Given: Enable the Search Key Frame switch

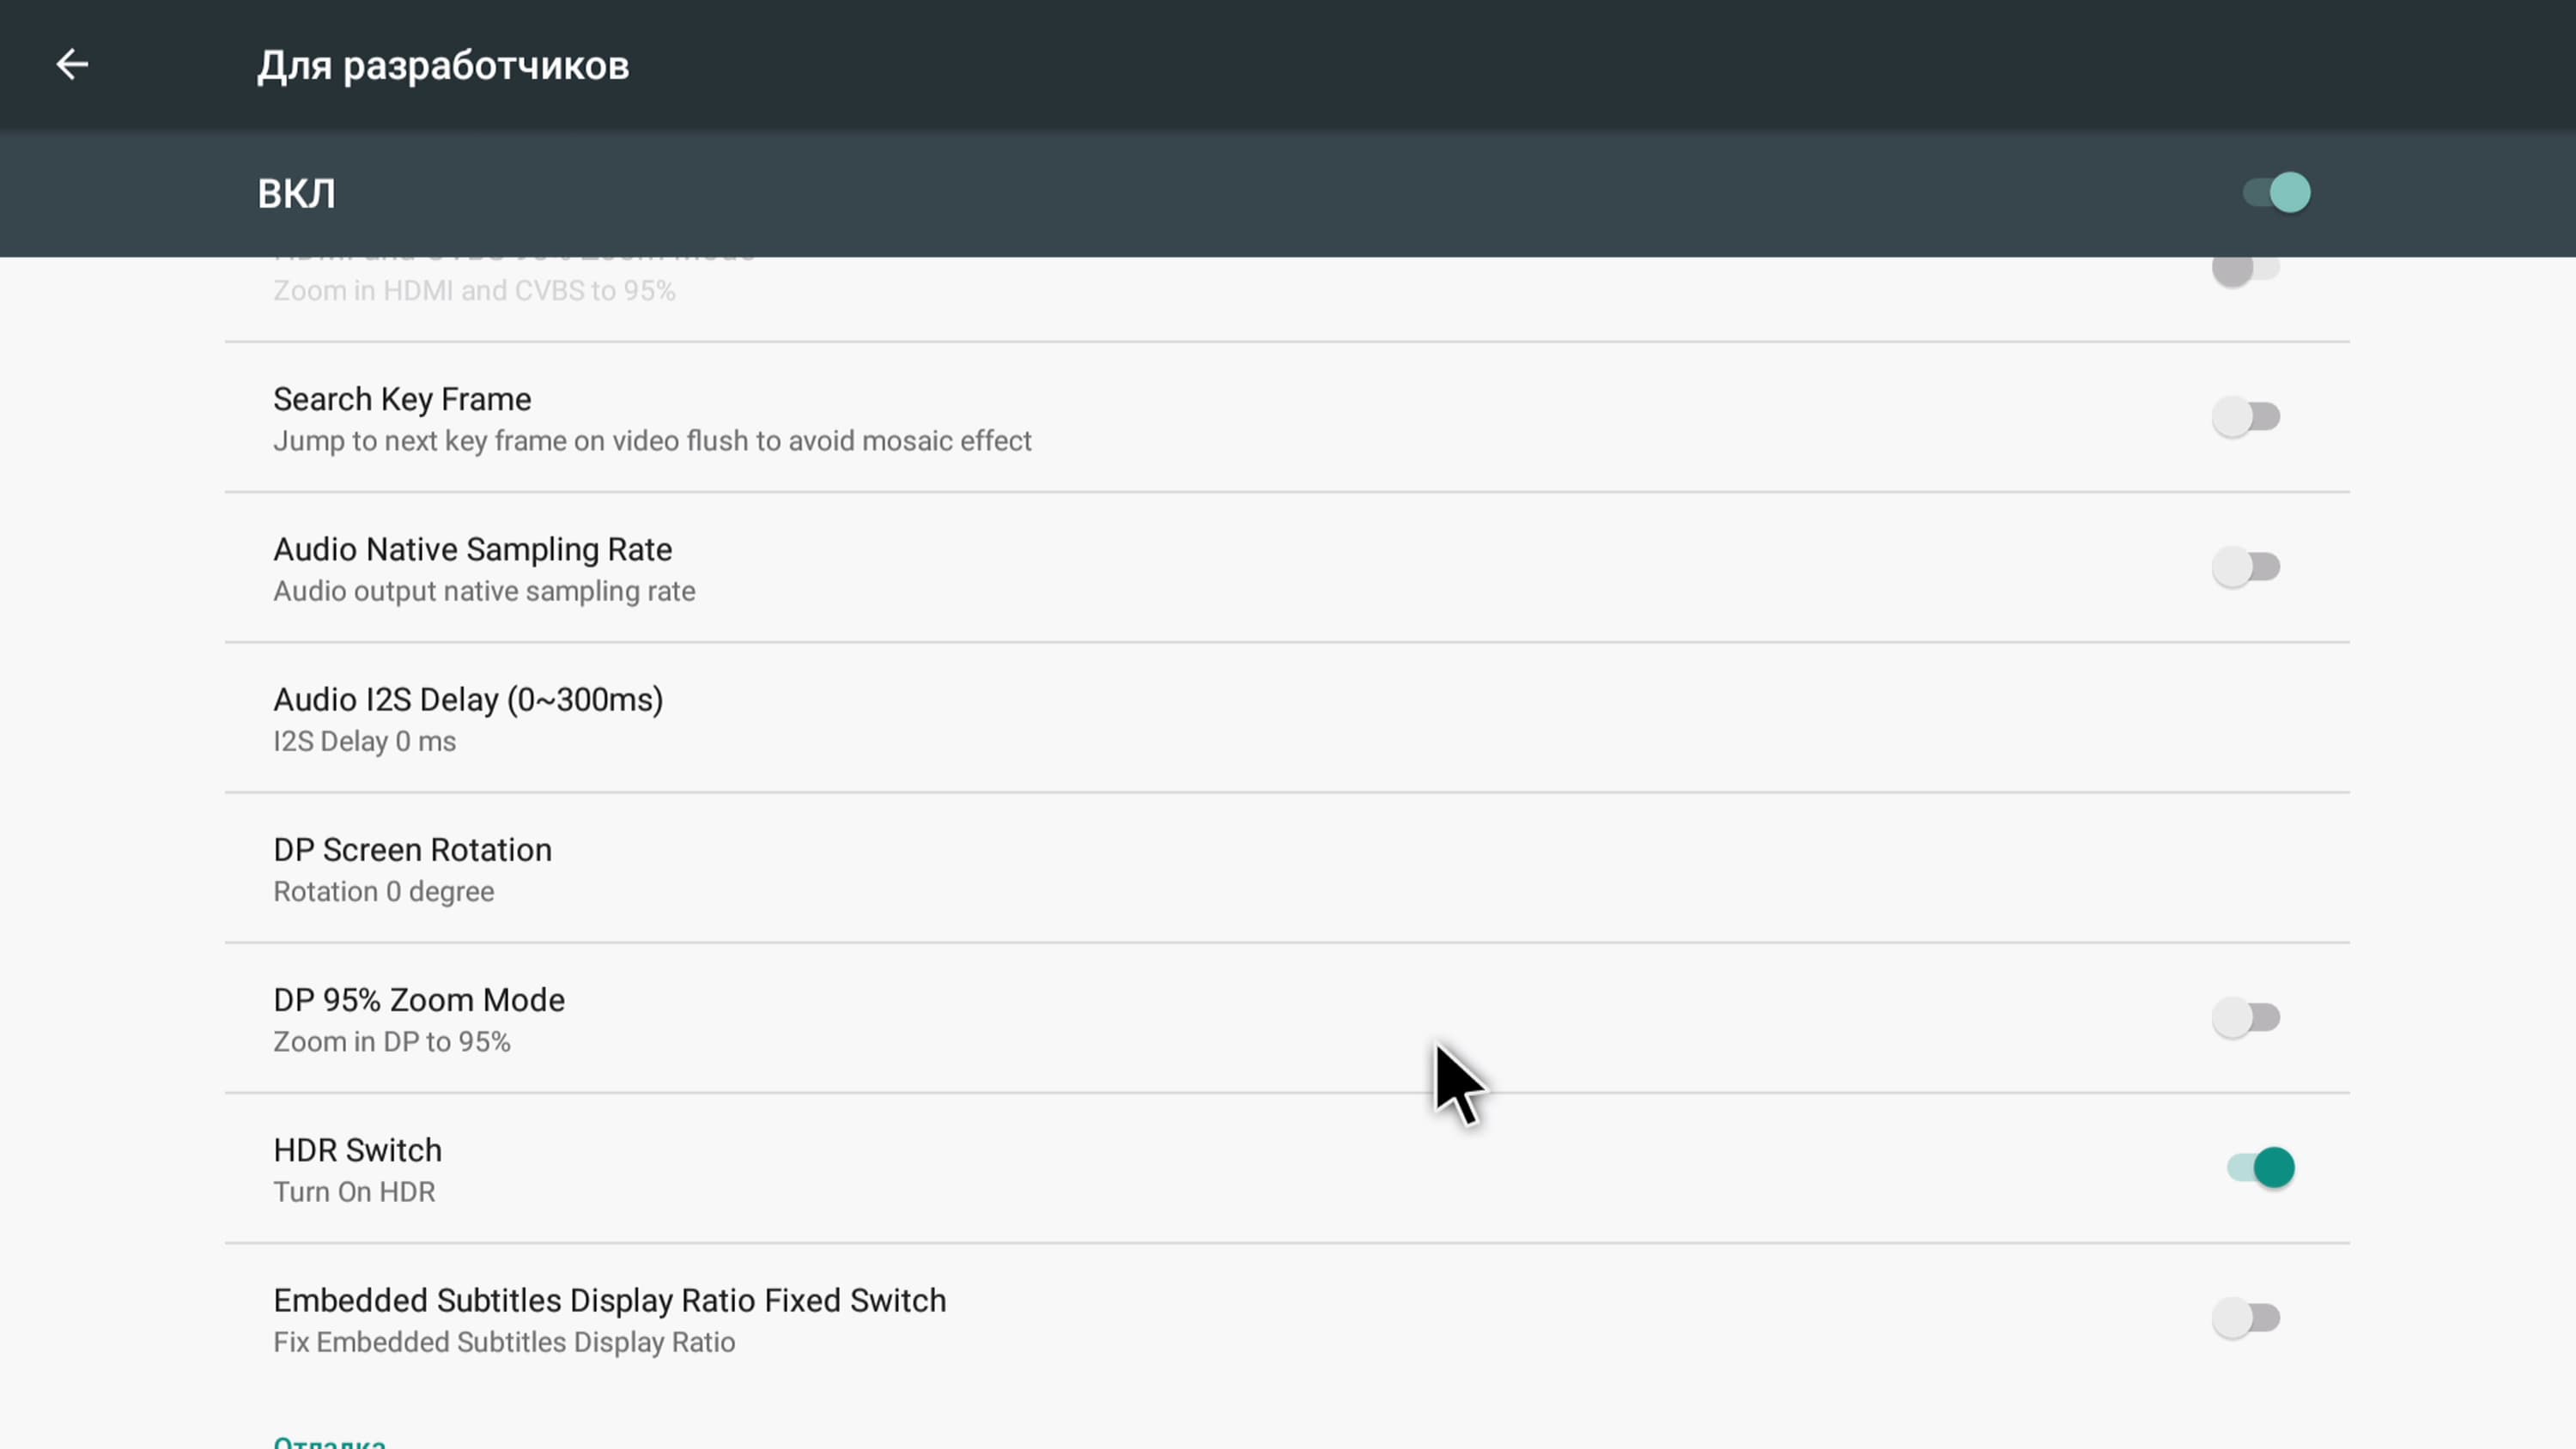Looking at the screenshot, I should click(2245, 417).
